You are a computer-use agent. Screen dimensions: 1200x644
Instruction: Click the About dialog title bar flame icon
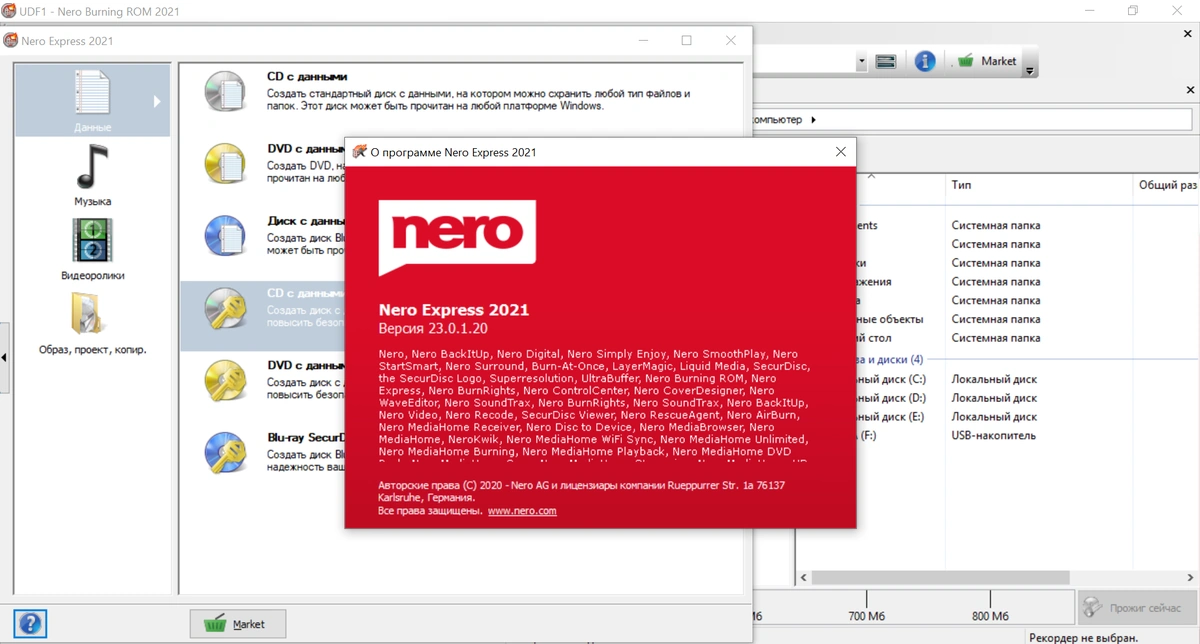click(358, 153)
